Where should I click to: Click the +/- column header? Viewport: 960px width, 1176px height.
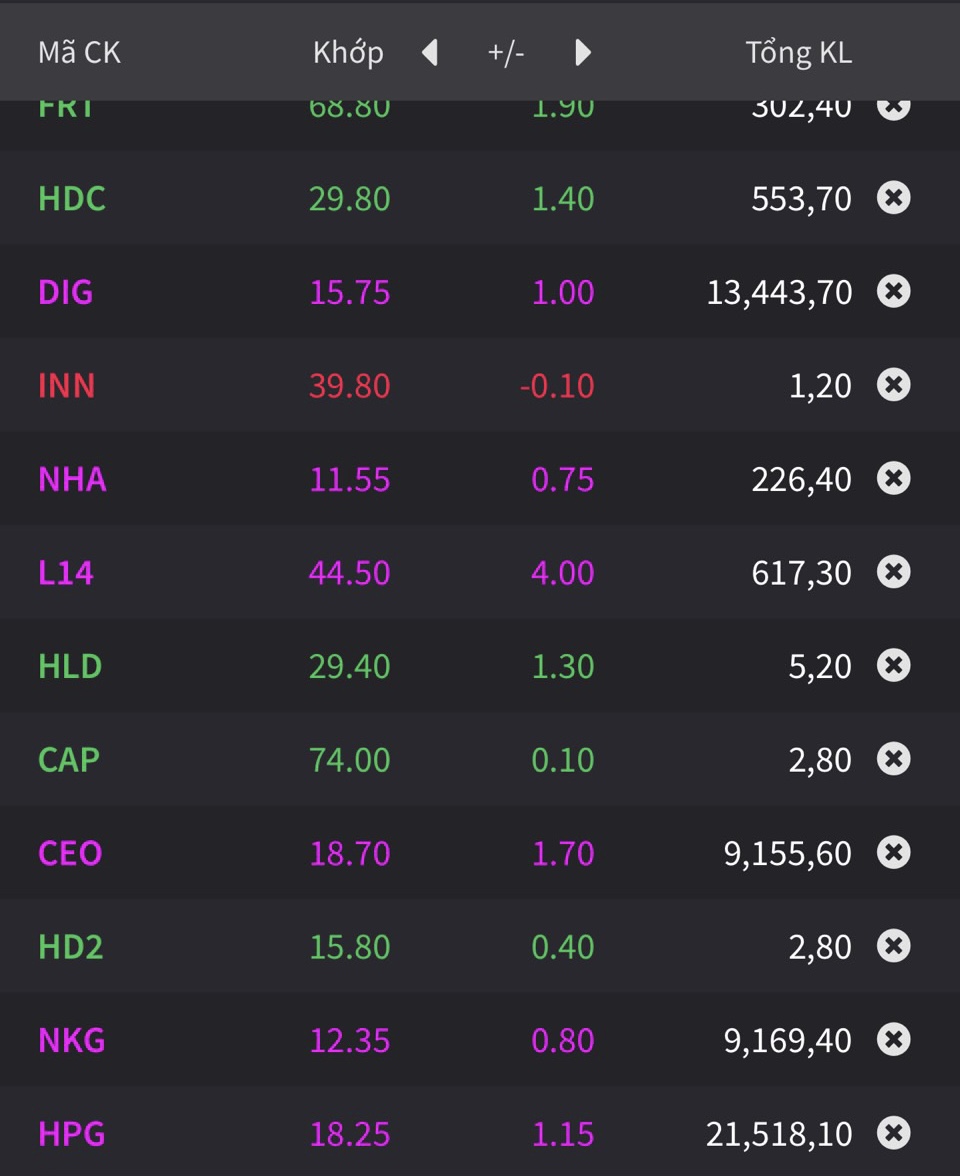pos(506,53)
